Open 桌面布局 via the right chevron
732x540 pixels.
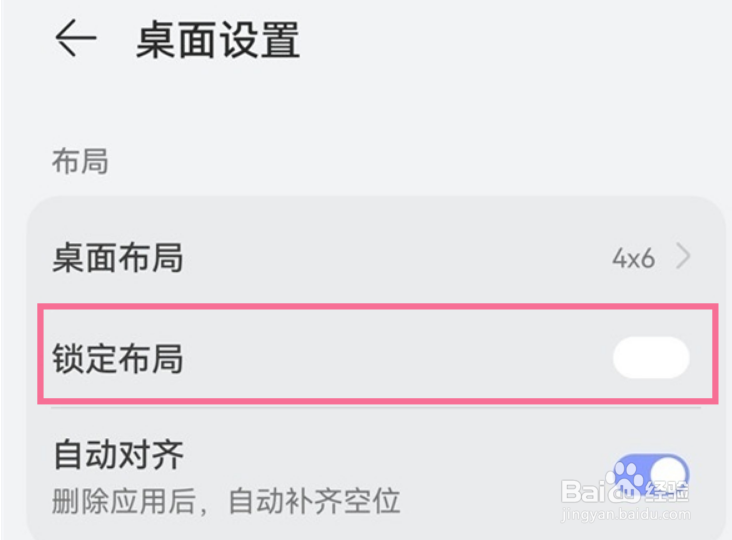pos(683,256)
